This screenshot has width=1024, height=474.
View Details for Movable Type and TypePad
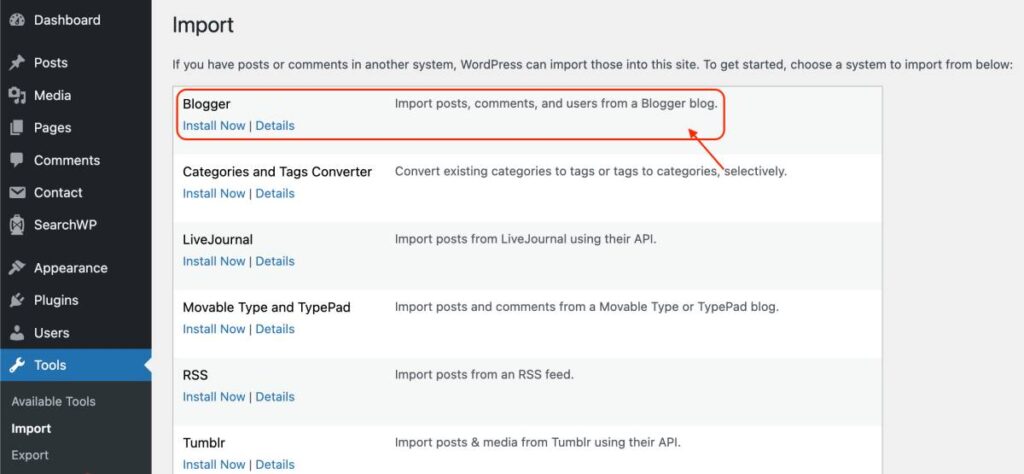[275, 329]
